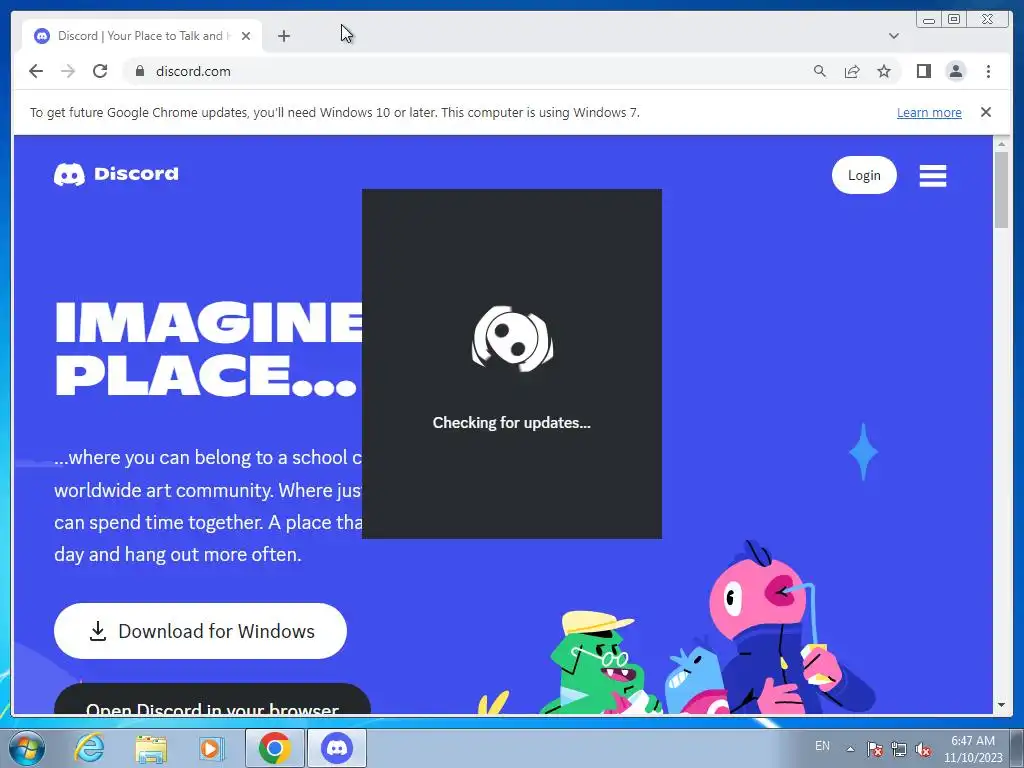This screenshot has height=768, width=1024.
Task: Expand the tab search chevron
Action: click(894, 36)
